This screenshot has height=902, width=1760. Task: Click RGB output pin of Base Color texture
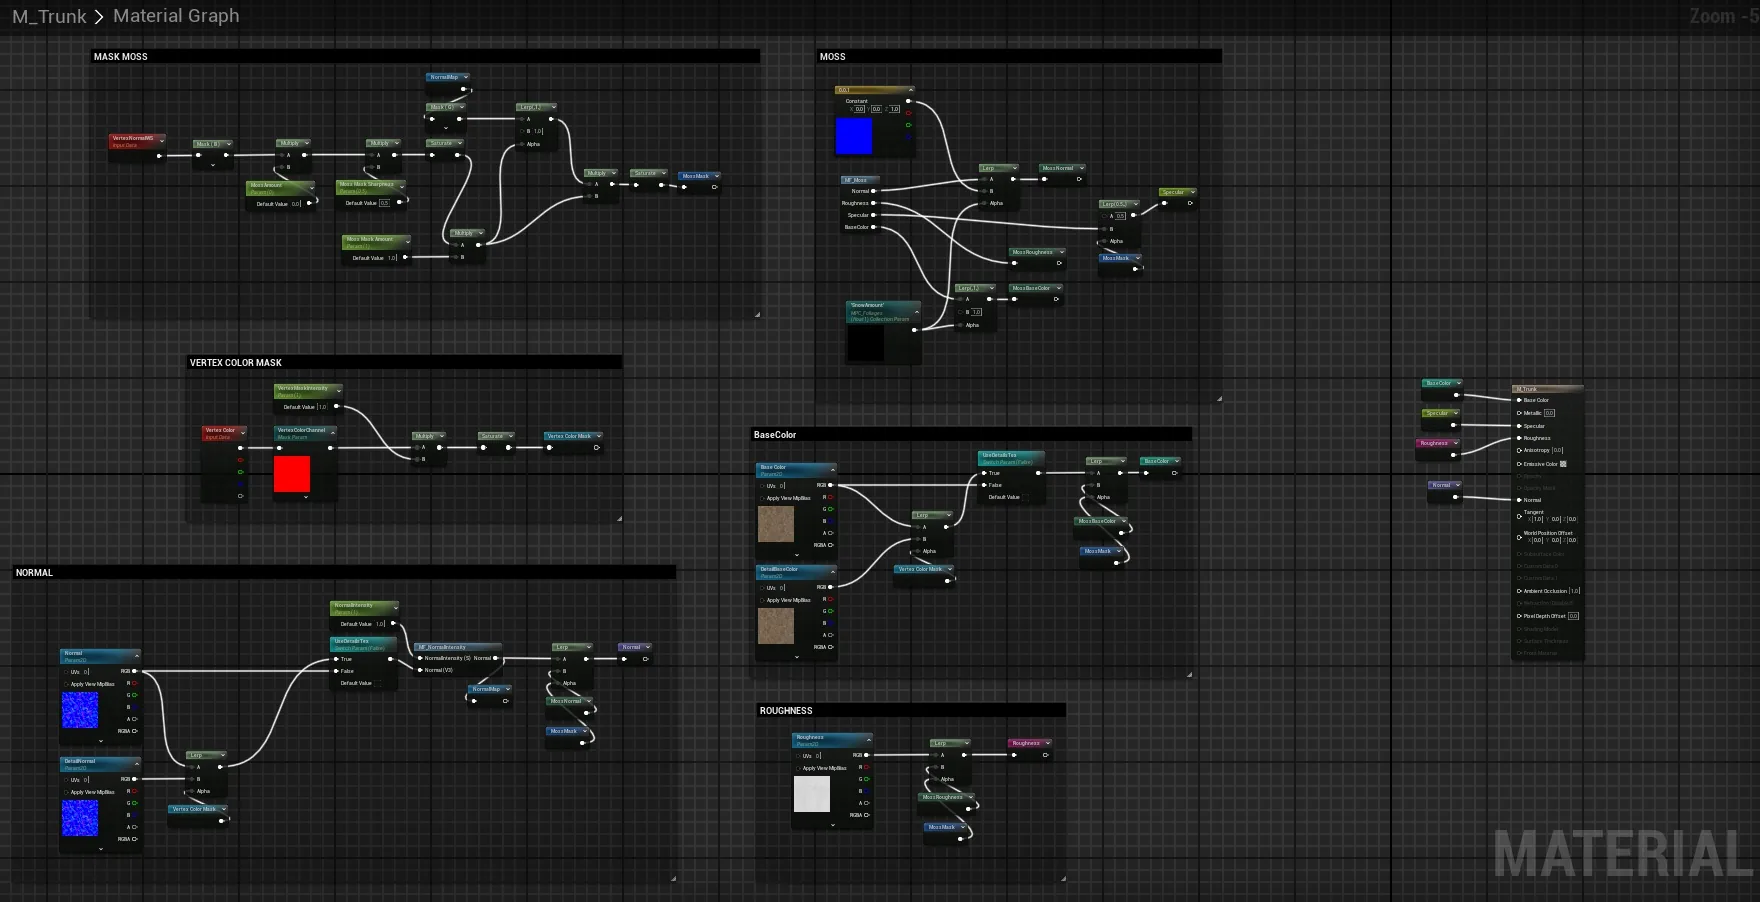pos(830,485)
